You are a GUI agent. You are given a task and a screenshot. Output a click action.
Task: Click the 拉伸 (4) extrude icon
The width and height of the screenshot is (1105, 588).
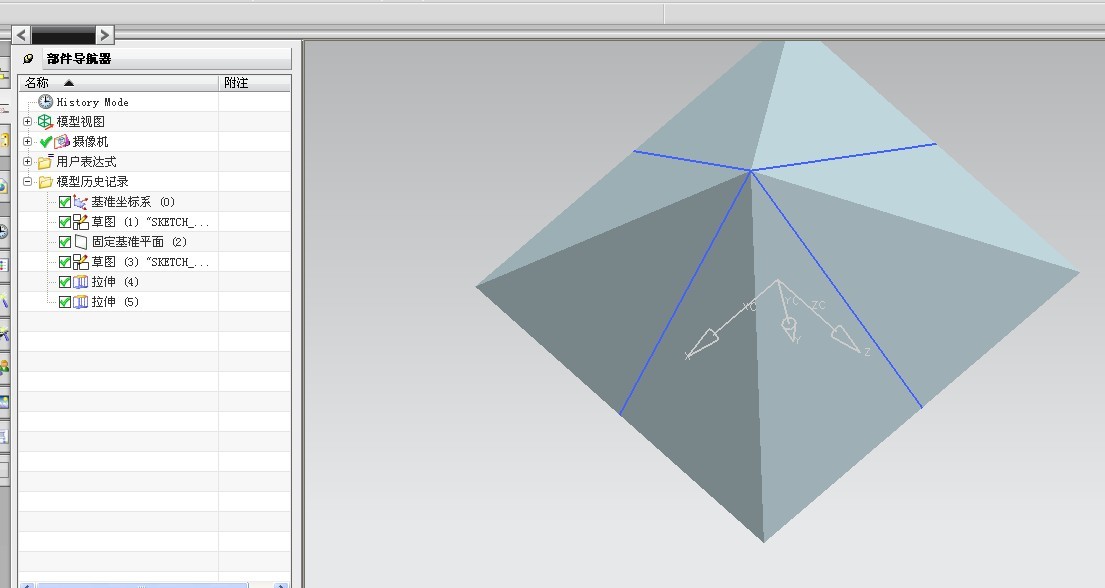point(80,282)
